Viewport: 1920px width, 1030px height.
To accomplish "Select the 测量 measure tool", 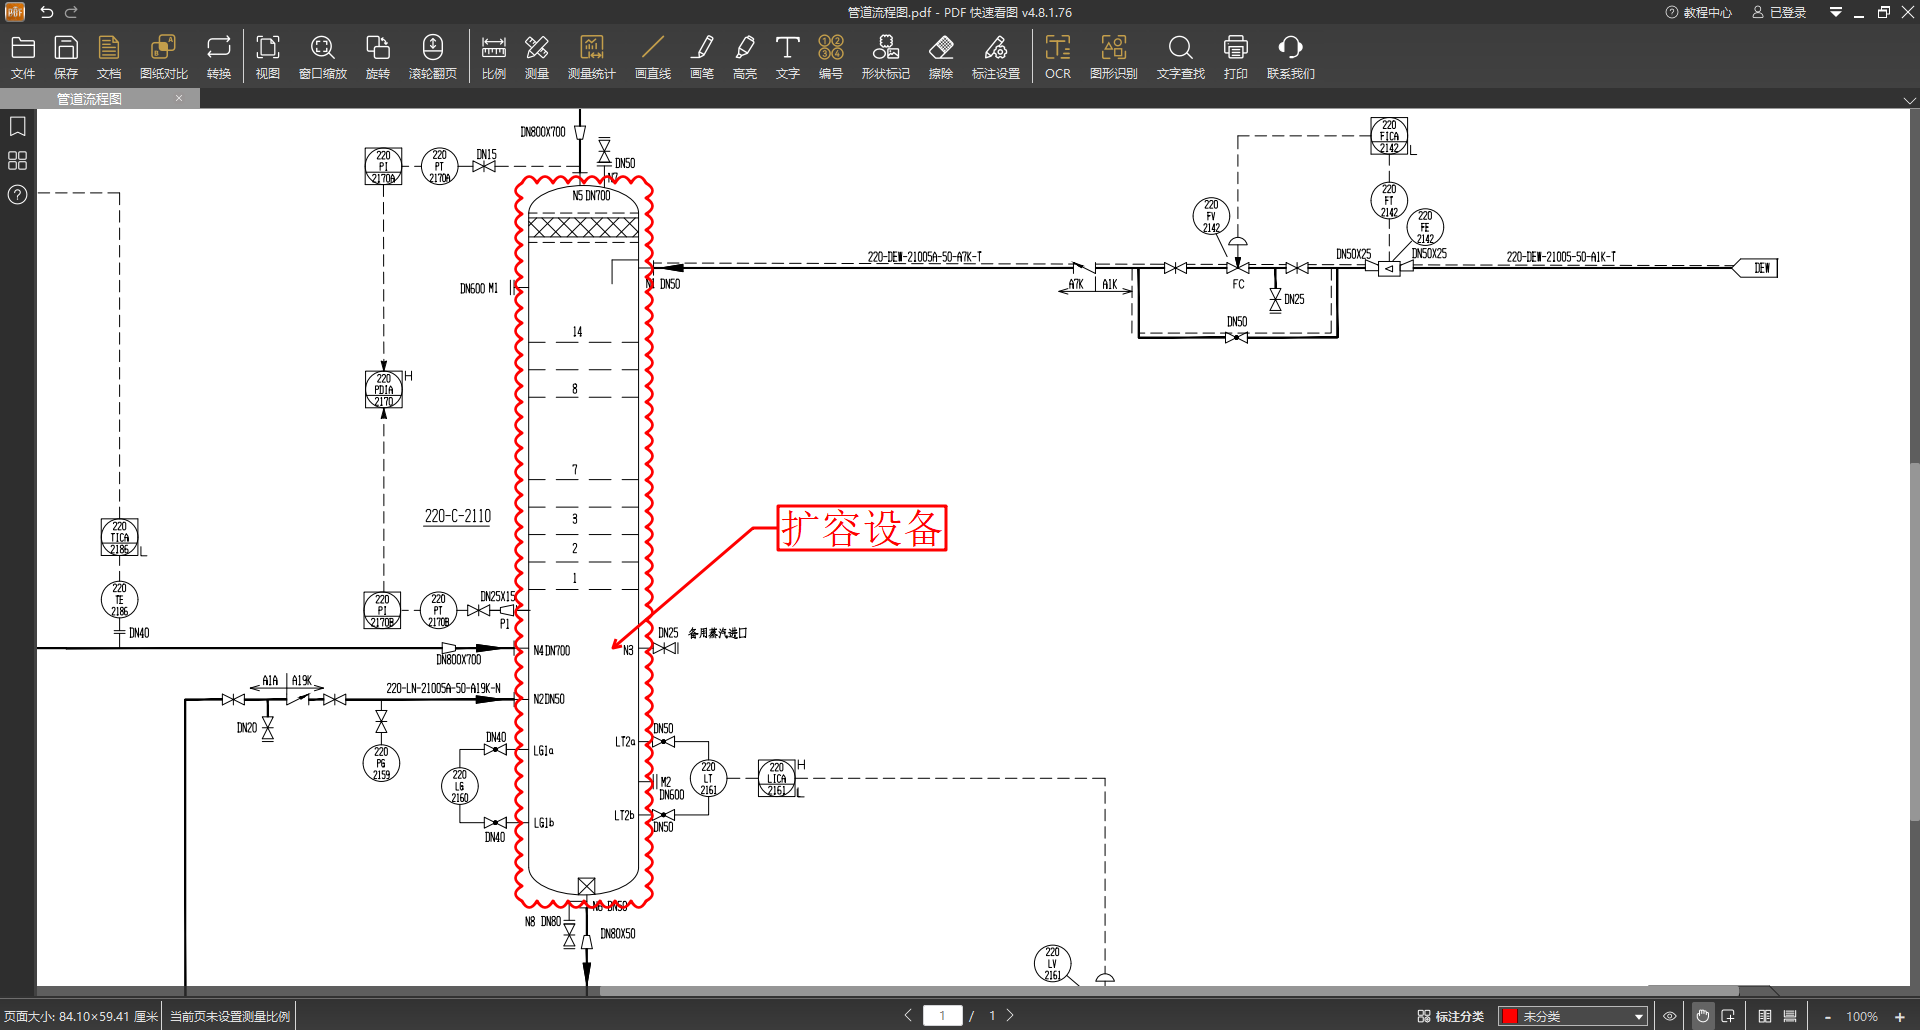I will (537, 57).
